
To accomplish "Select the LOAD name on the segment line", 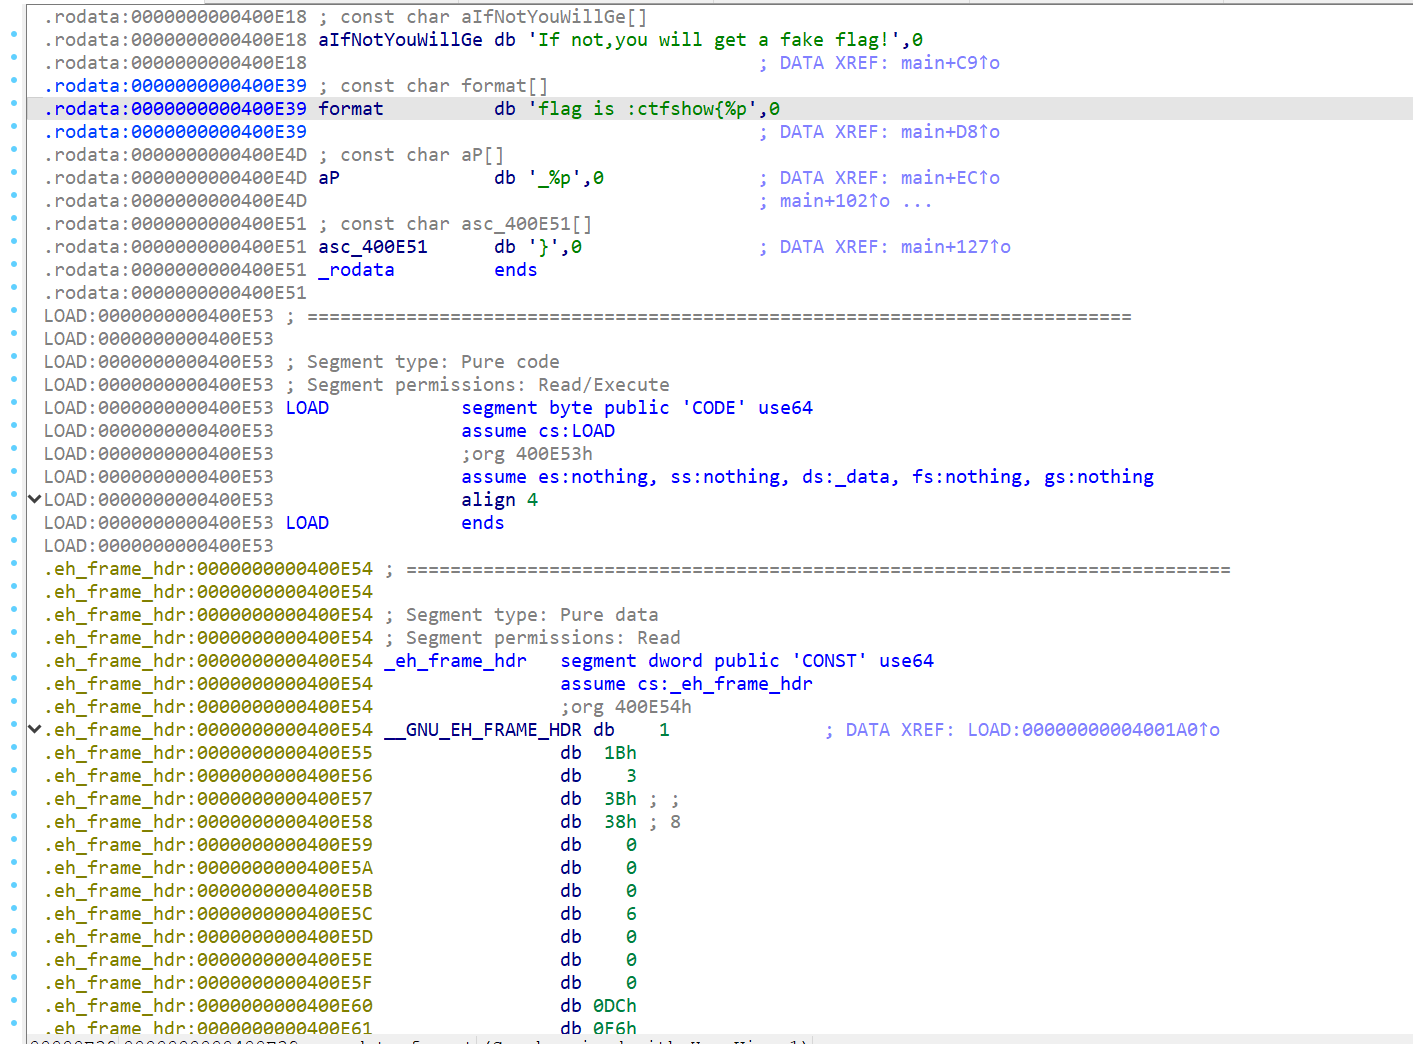I will [x=307, y=408].
